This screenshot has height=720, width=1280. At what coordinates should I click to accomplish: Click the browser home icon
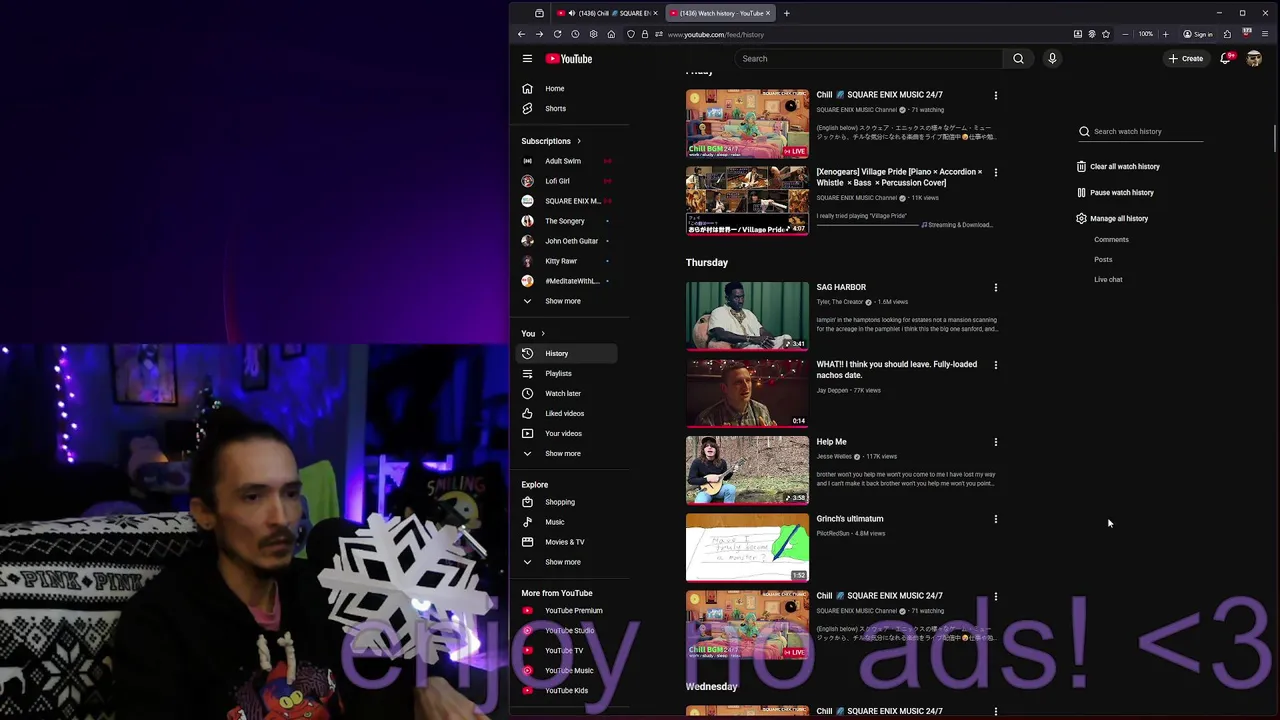pyautogui.click(x=611, y=34)
